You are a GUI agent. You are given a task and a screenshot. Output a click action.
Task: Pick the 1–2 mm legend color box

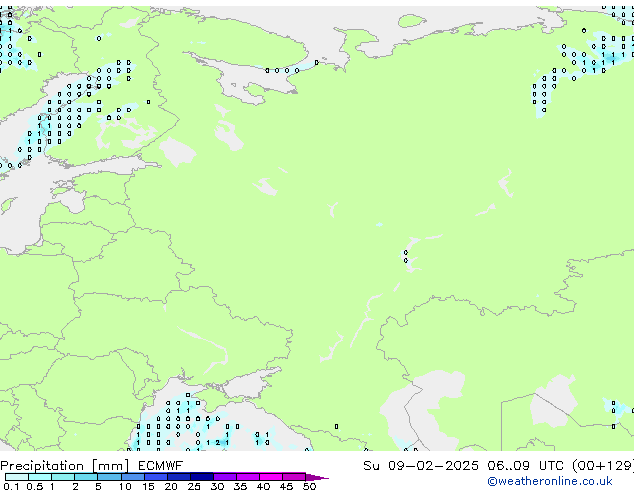point(63,477)
